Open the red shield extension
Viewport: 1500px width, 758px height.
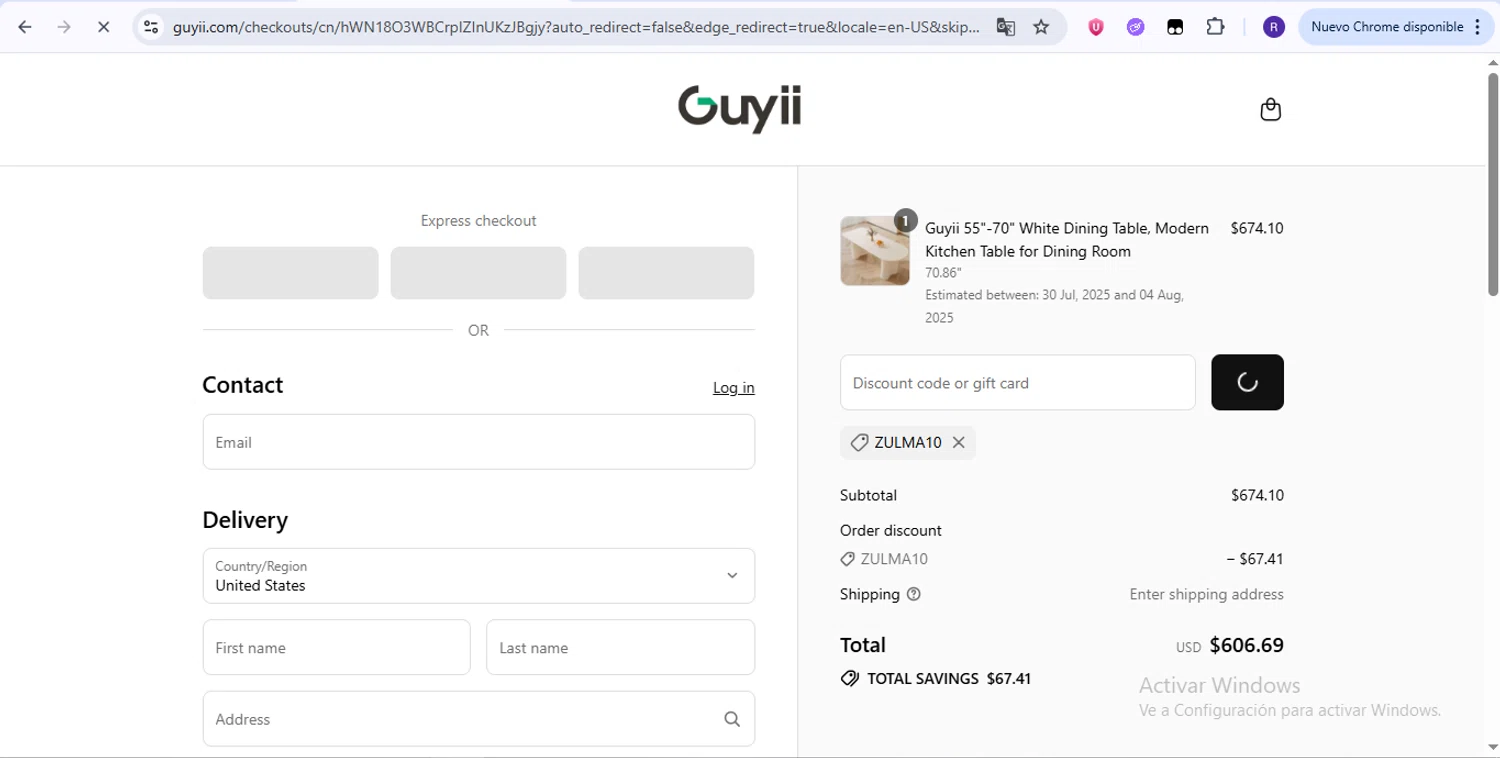(x=1096, y=27)
